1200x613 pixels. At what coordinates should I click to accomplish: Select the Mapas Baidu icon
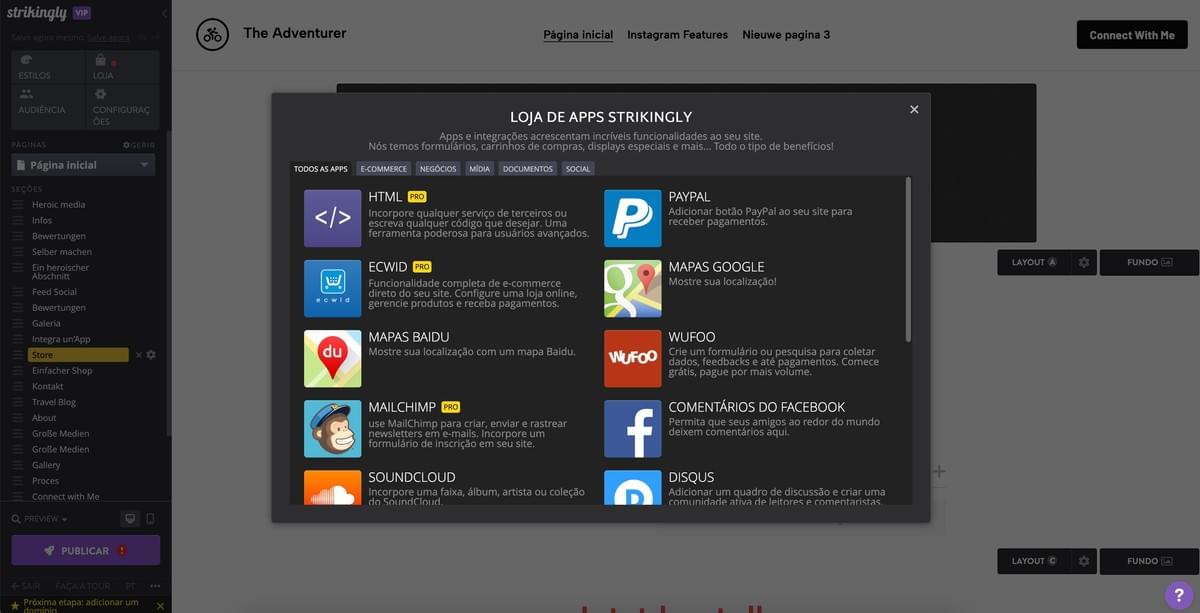pos(332,358)
